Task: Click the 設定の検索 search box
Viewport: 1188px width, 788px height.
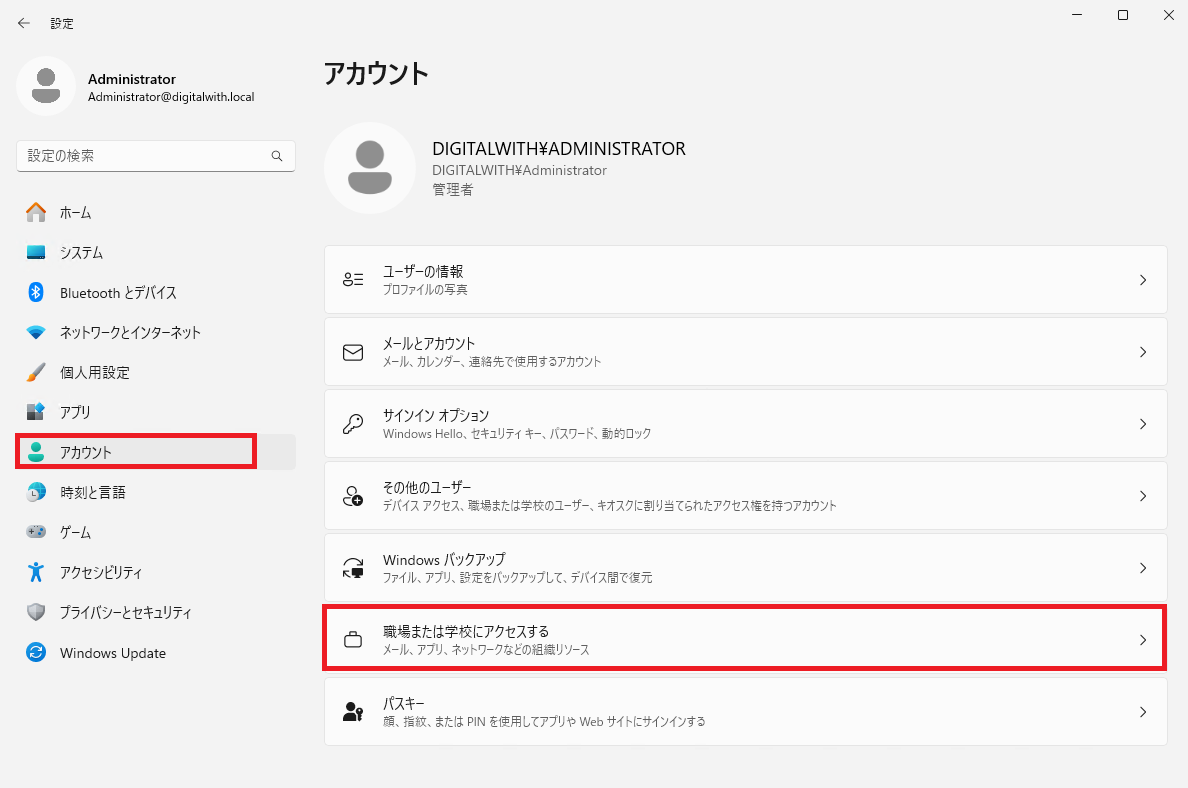Action: tap(155, 156)
